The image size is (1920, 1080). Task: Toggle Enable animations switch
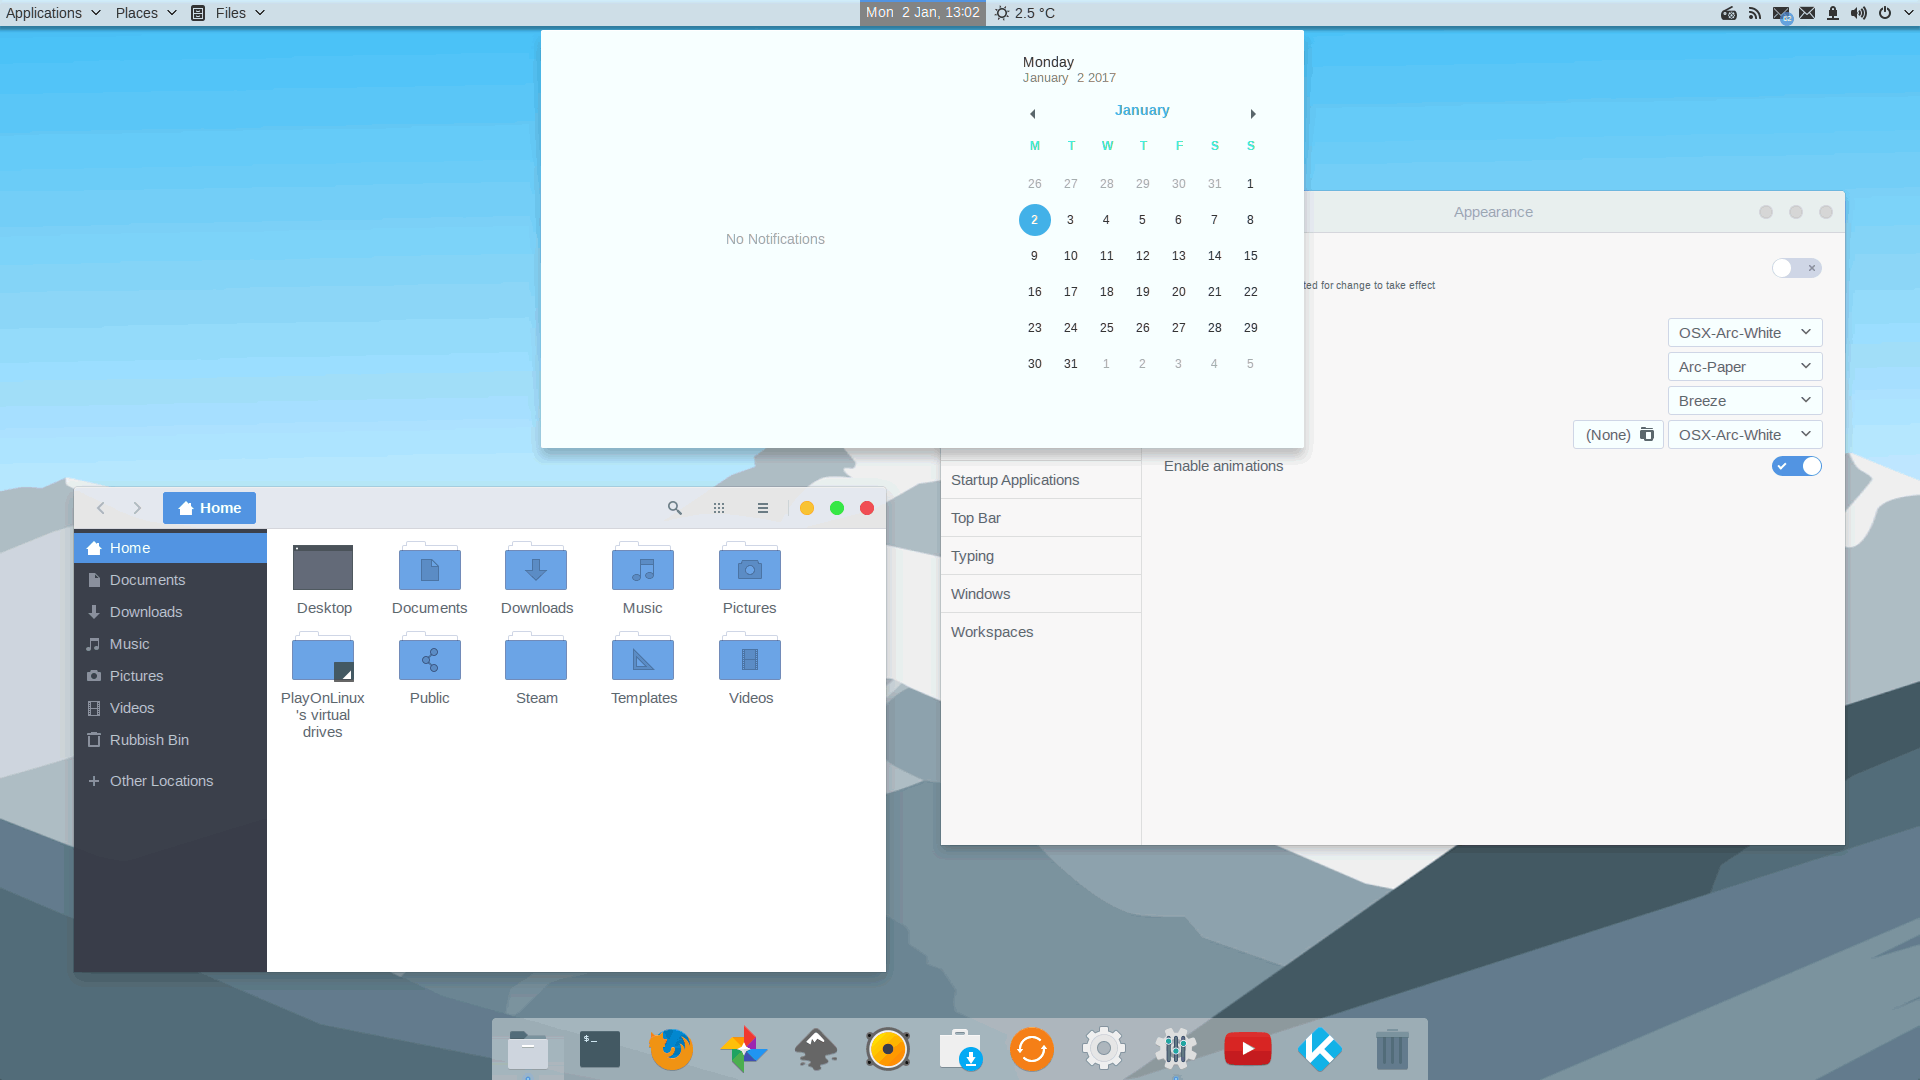tap(1796, 465)
